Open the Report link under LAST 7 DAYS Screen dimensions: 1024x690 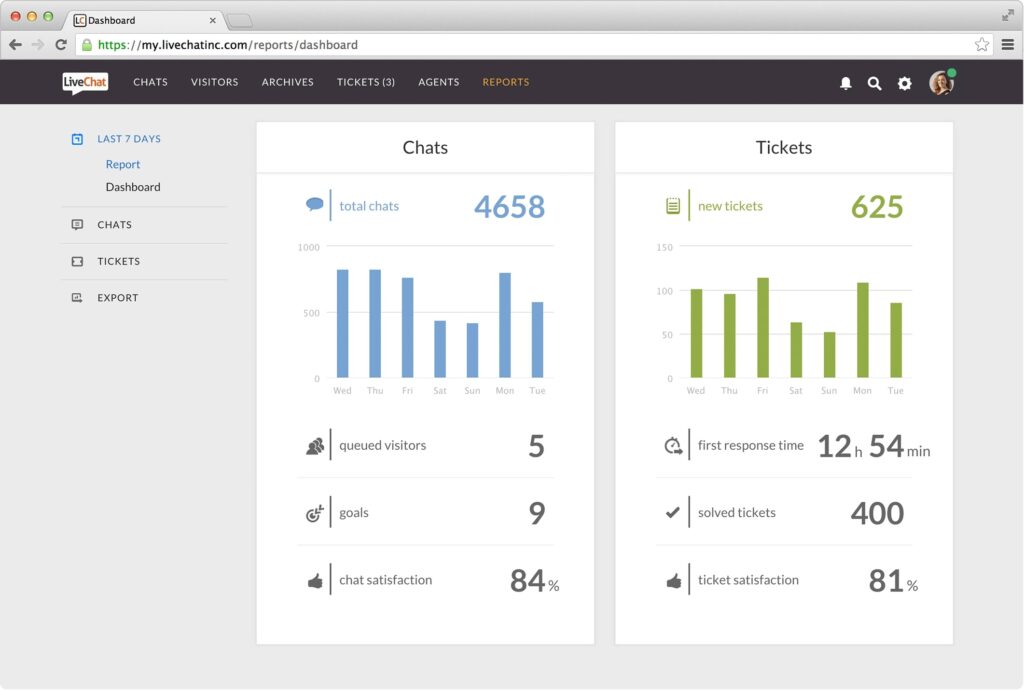coord(123,164)
